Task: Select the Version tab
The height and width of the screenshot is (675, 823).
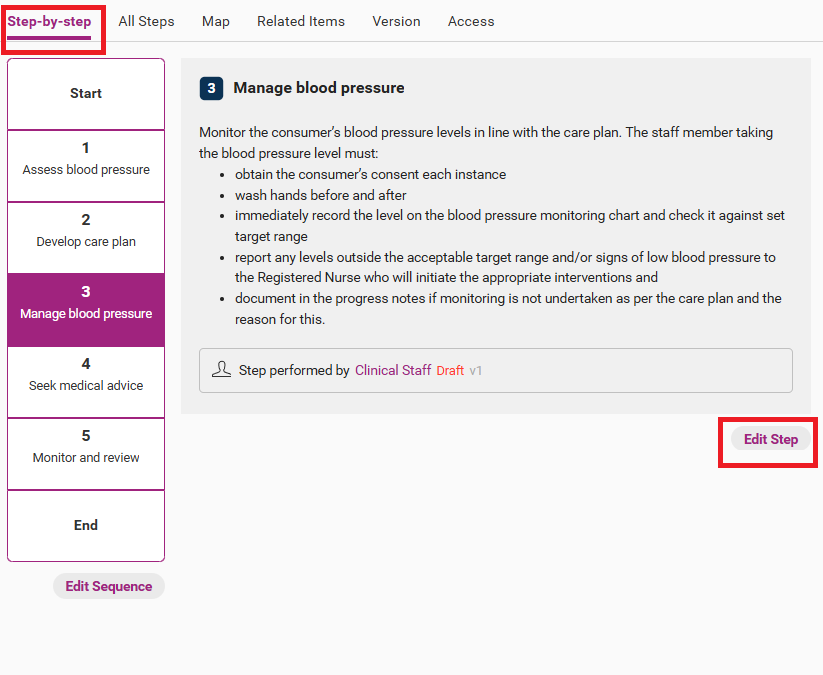Action: click(396, 21)
